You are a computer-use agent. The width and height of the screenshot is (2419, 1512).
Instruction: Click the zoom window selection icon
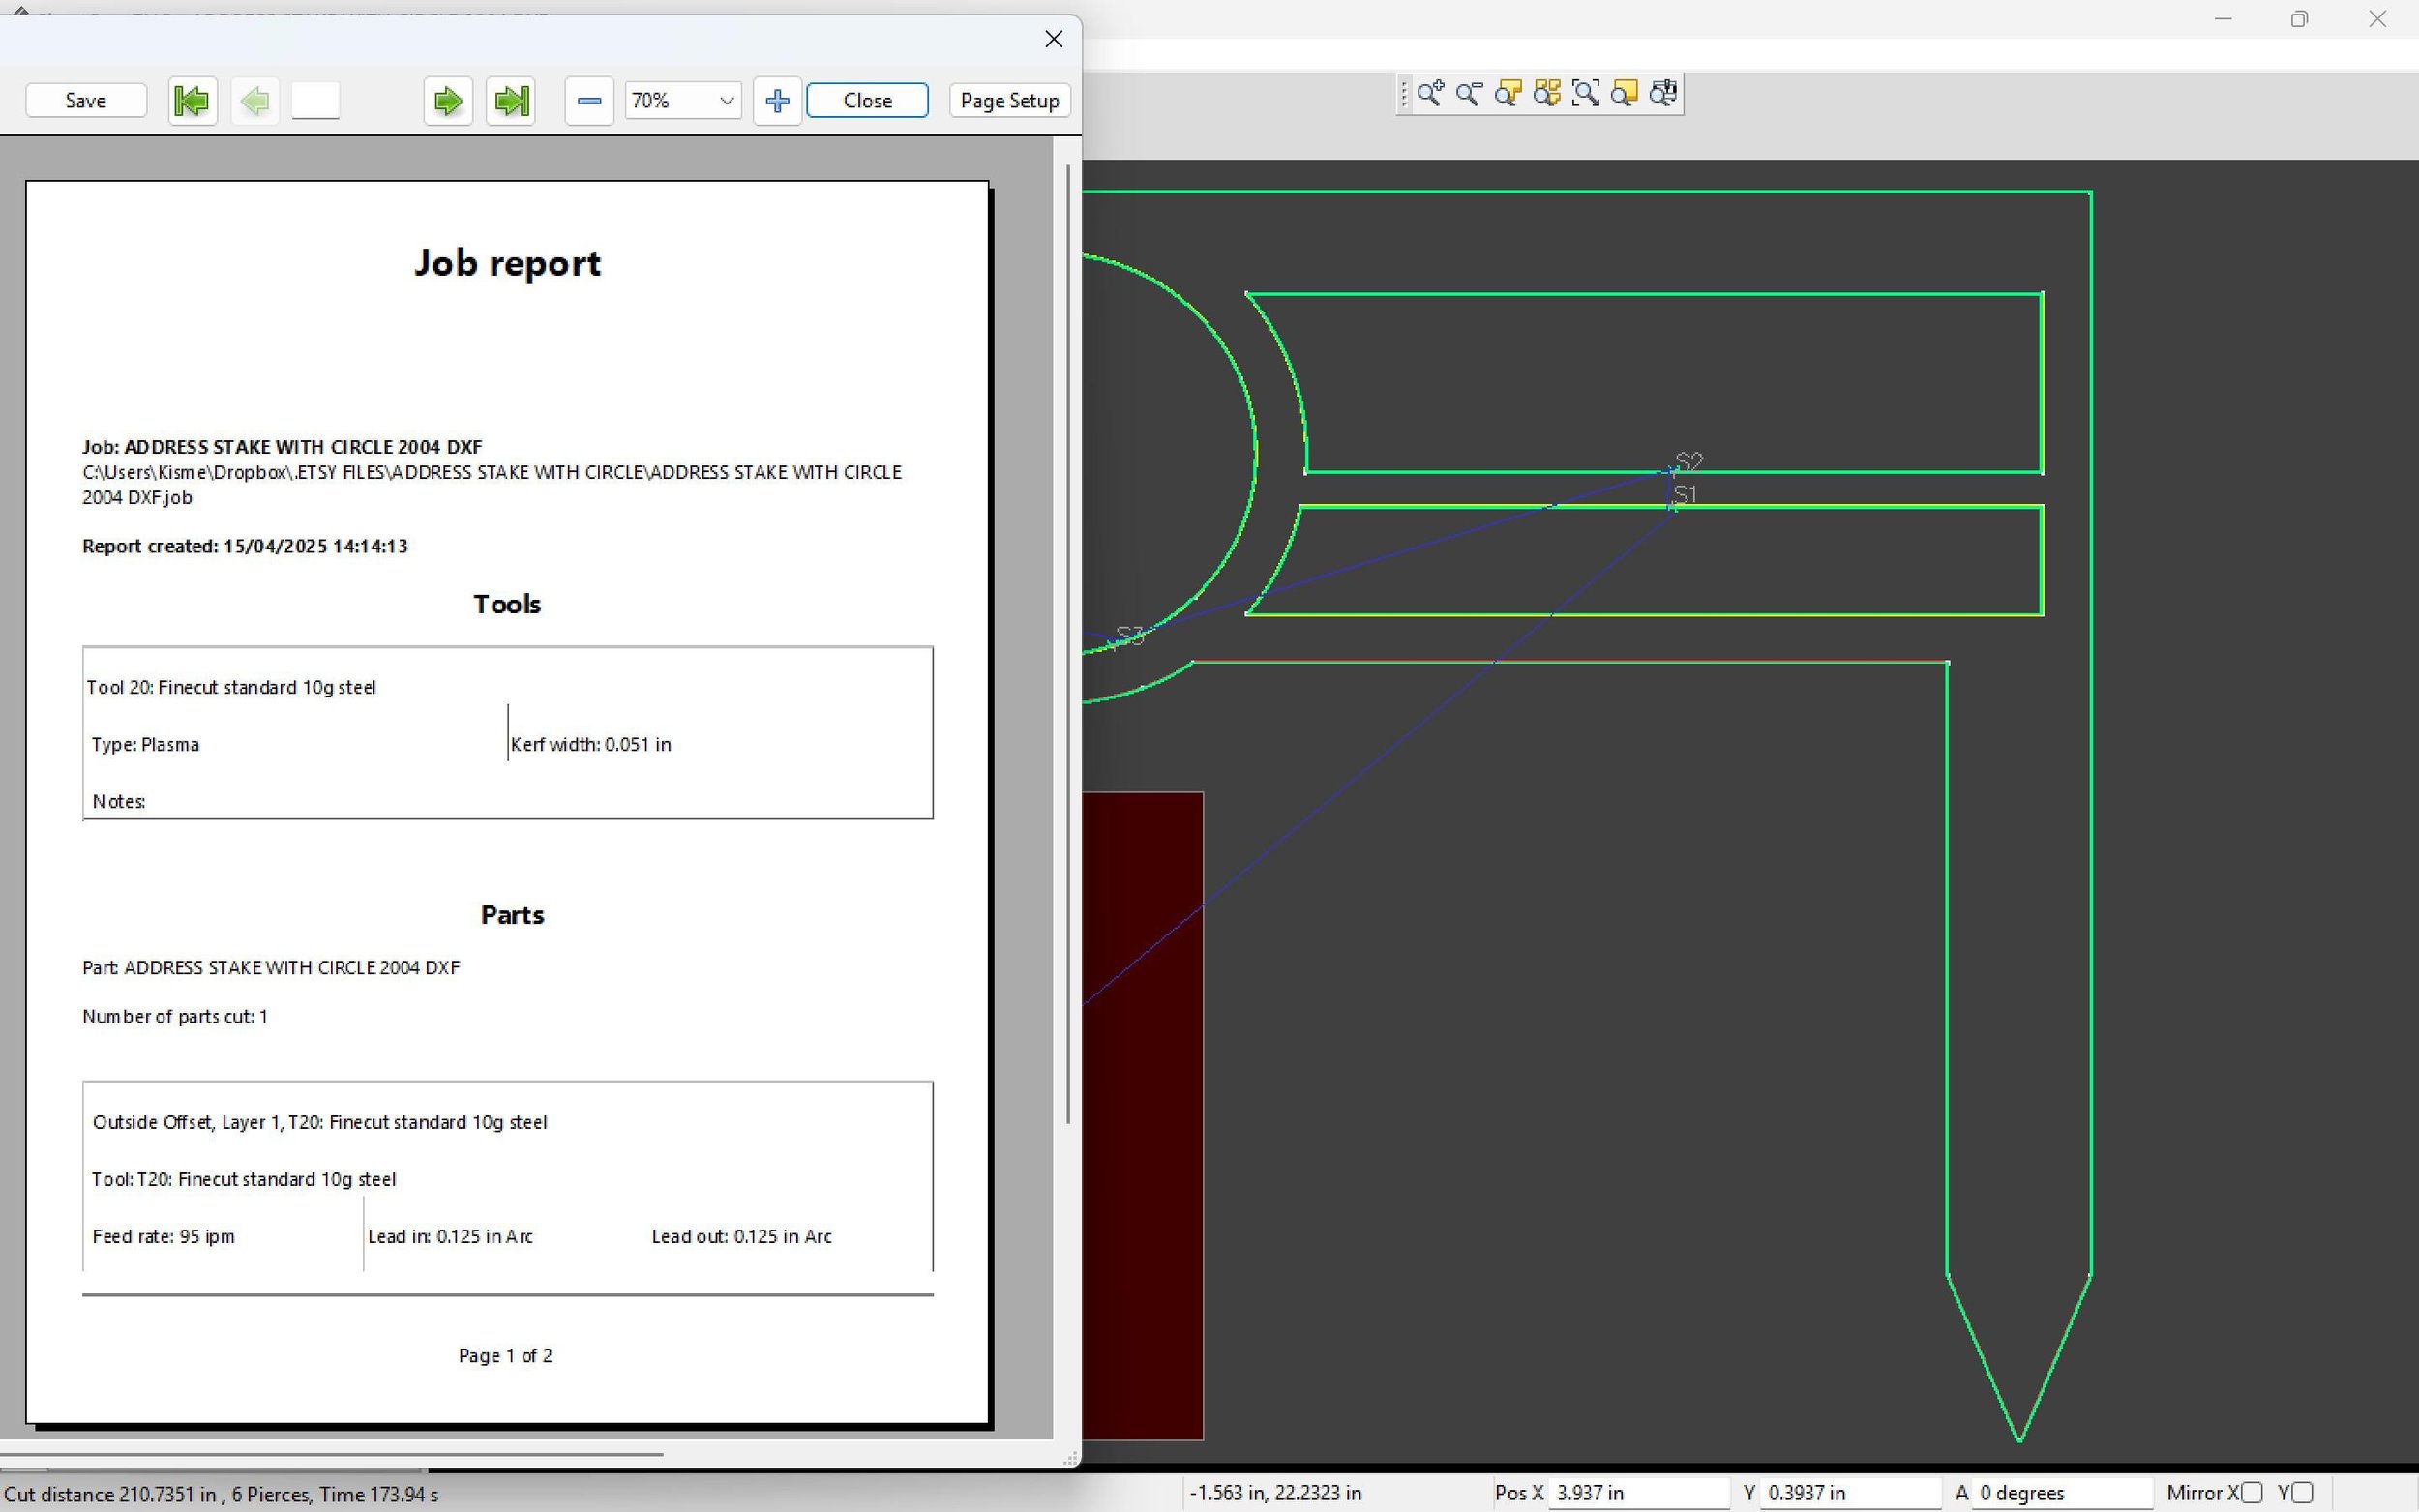click(x=1586, y=94)
